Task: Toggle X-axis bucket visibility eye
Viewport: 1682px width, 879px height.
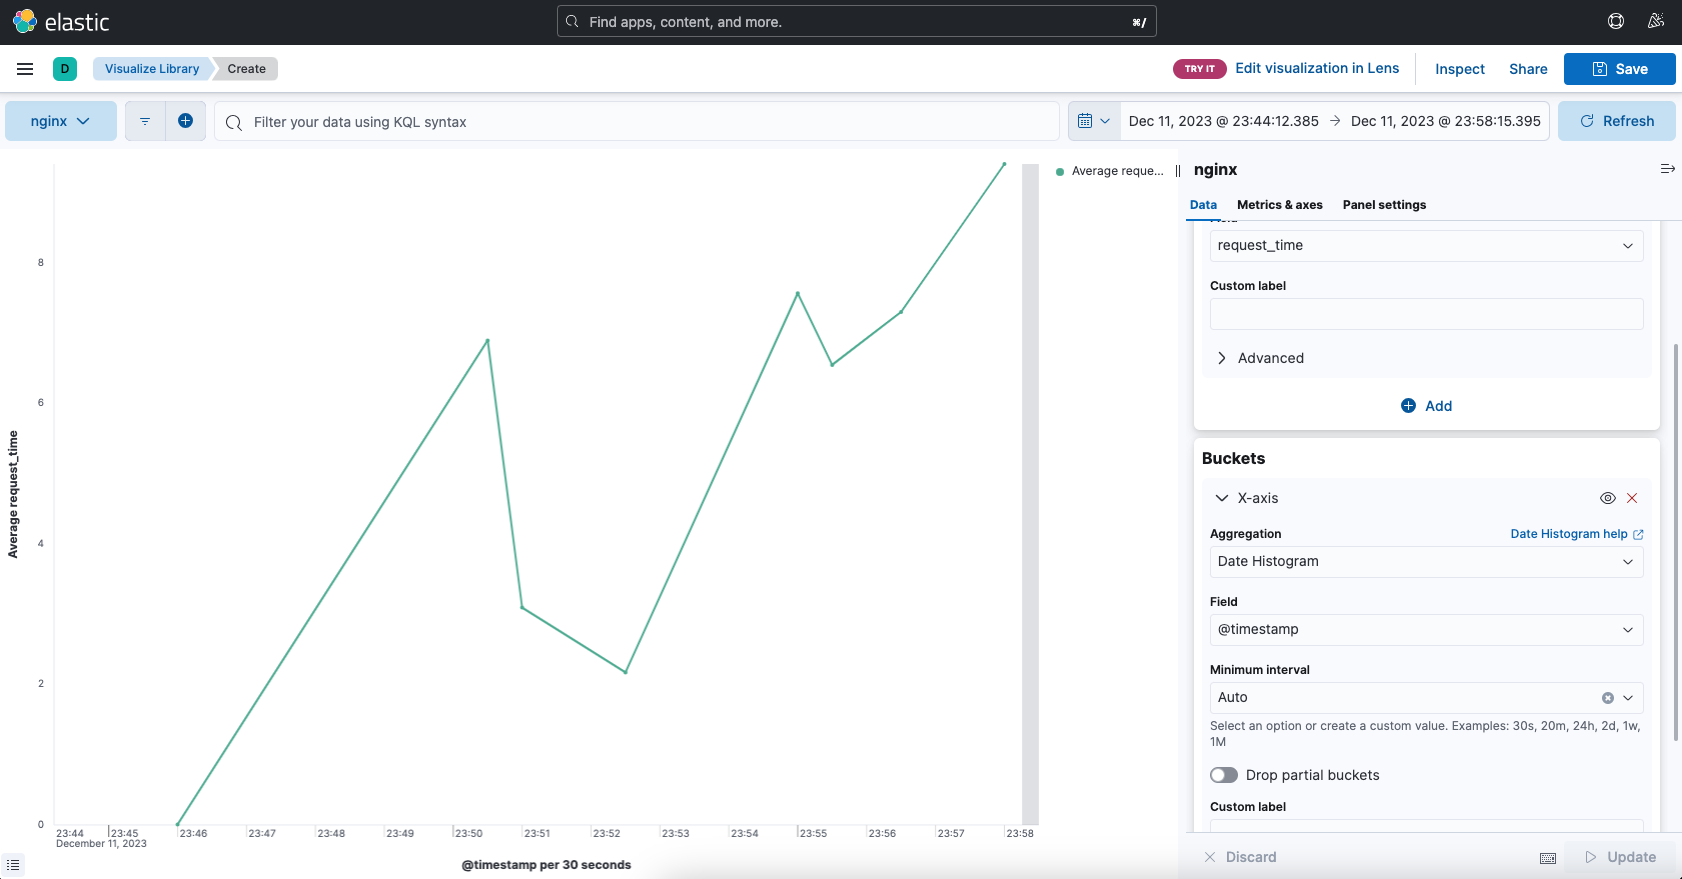Action: 1608,498
